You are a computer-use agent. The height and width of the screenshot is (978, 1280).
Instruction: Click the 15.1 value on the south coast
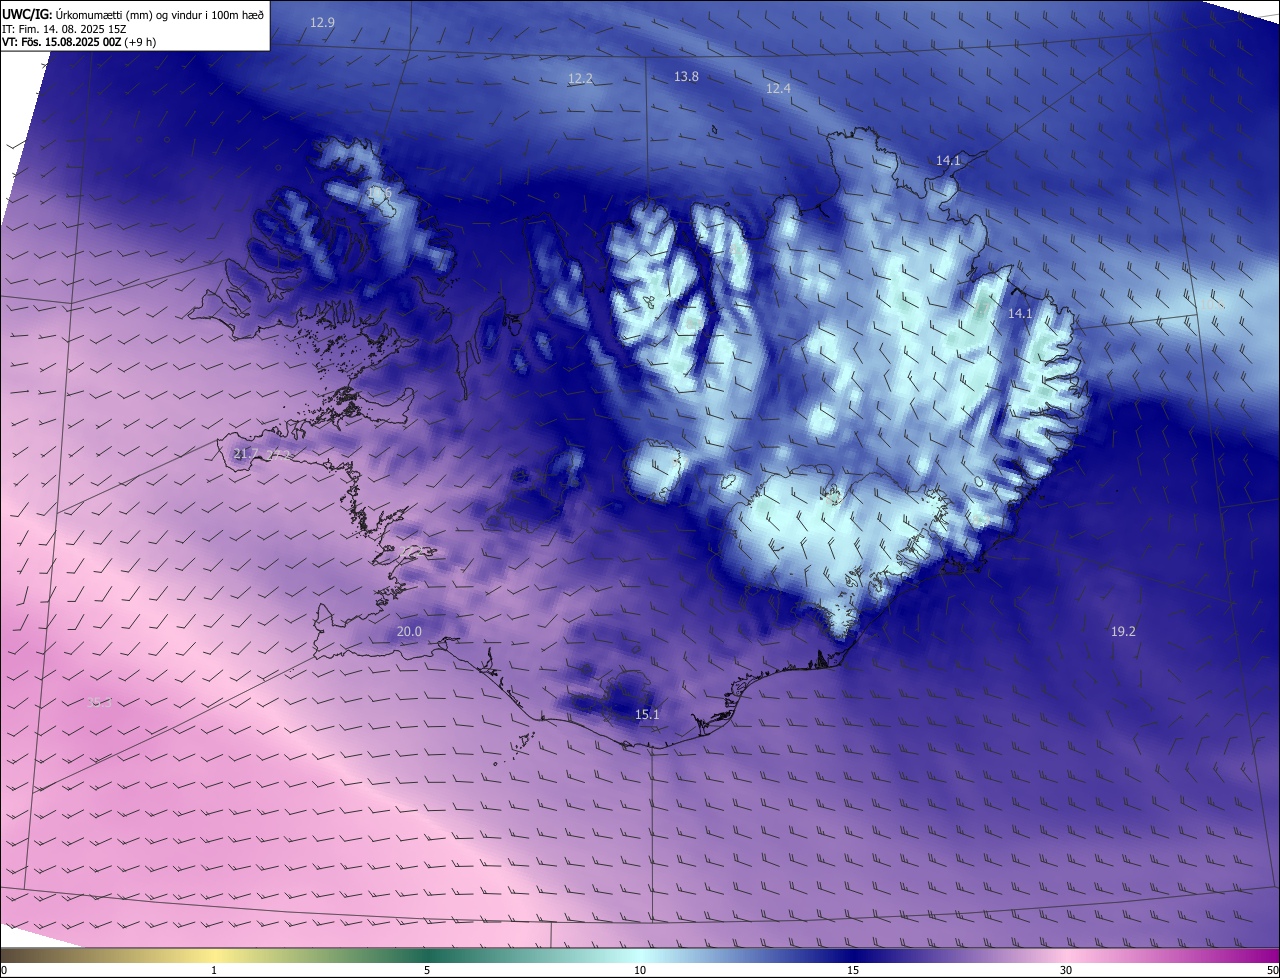[x=647, y=714]
